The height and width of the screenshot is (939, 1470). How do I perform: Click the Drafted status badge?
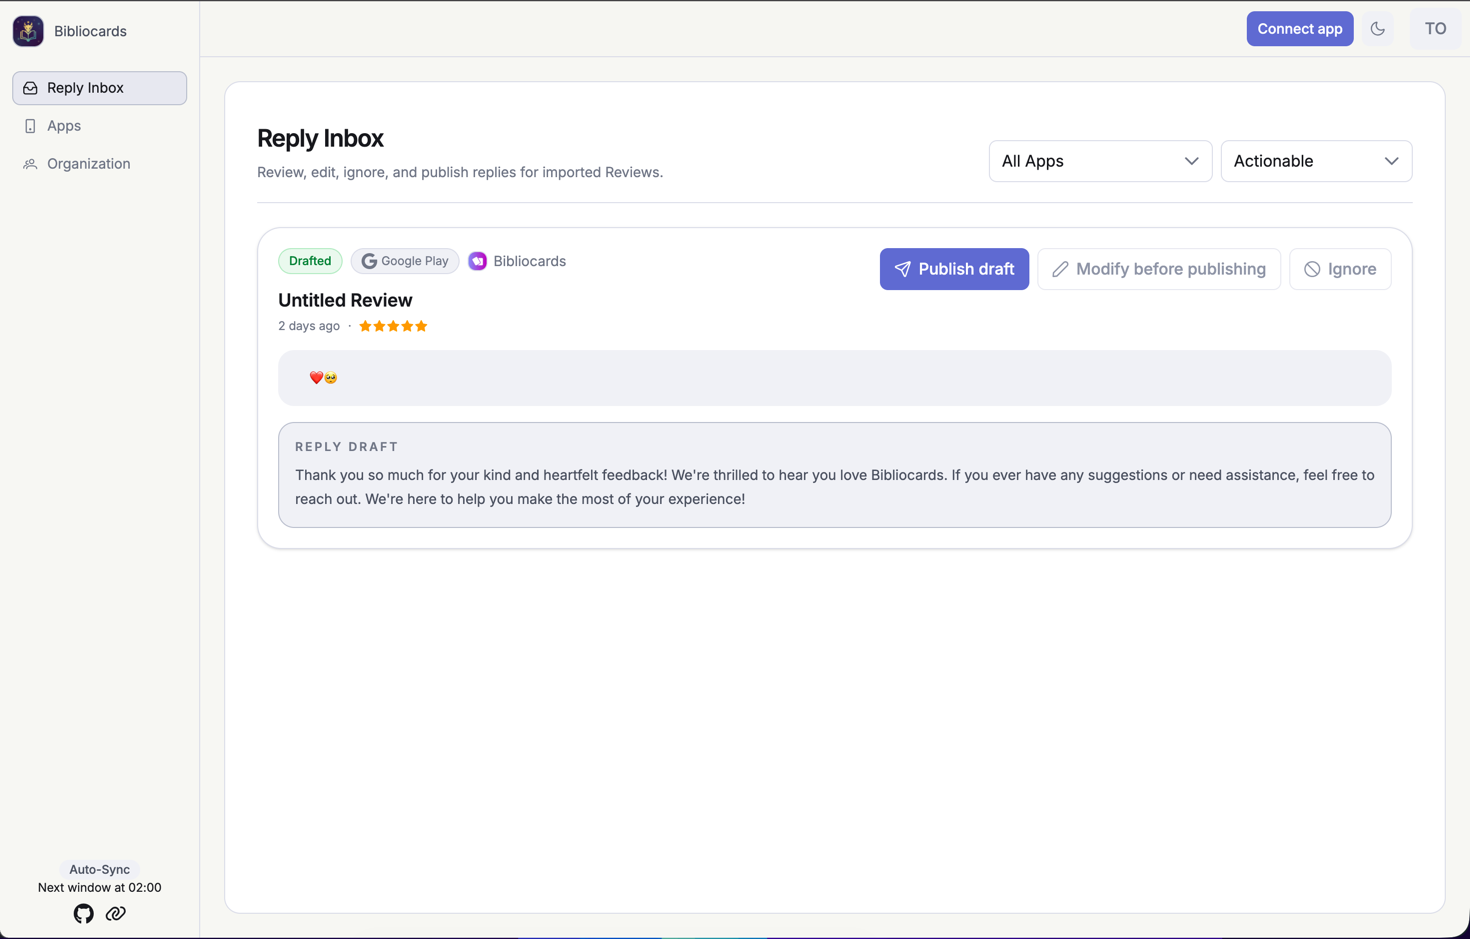pyautogui.click(x=310, y=261)
